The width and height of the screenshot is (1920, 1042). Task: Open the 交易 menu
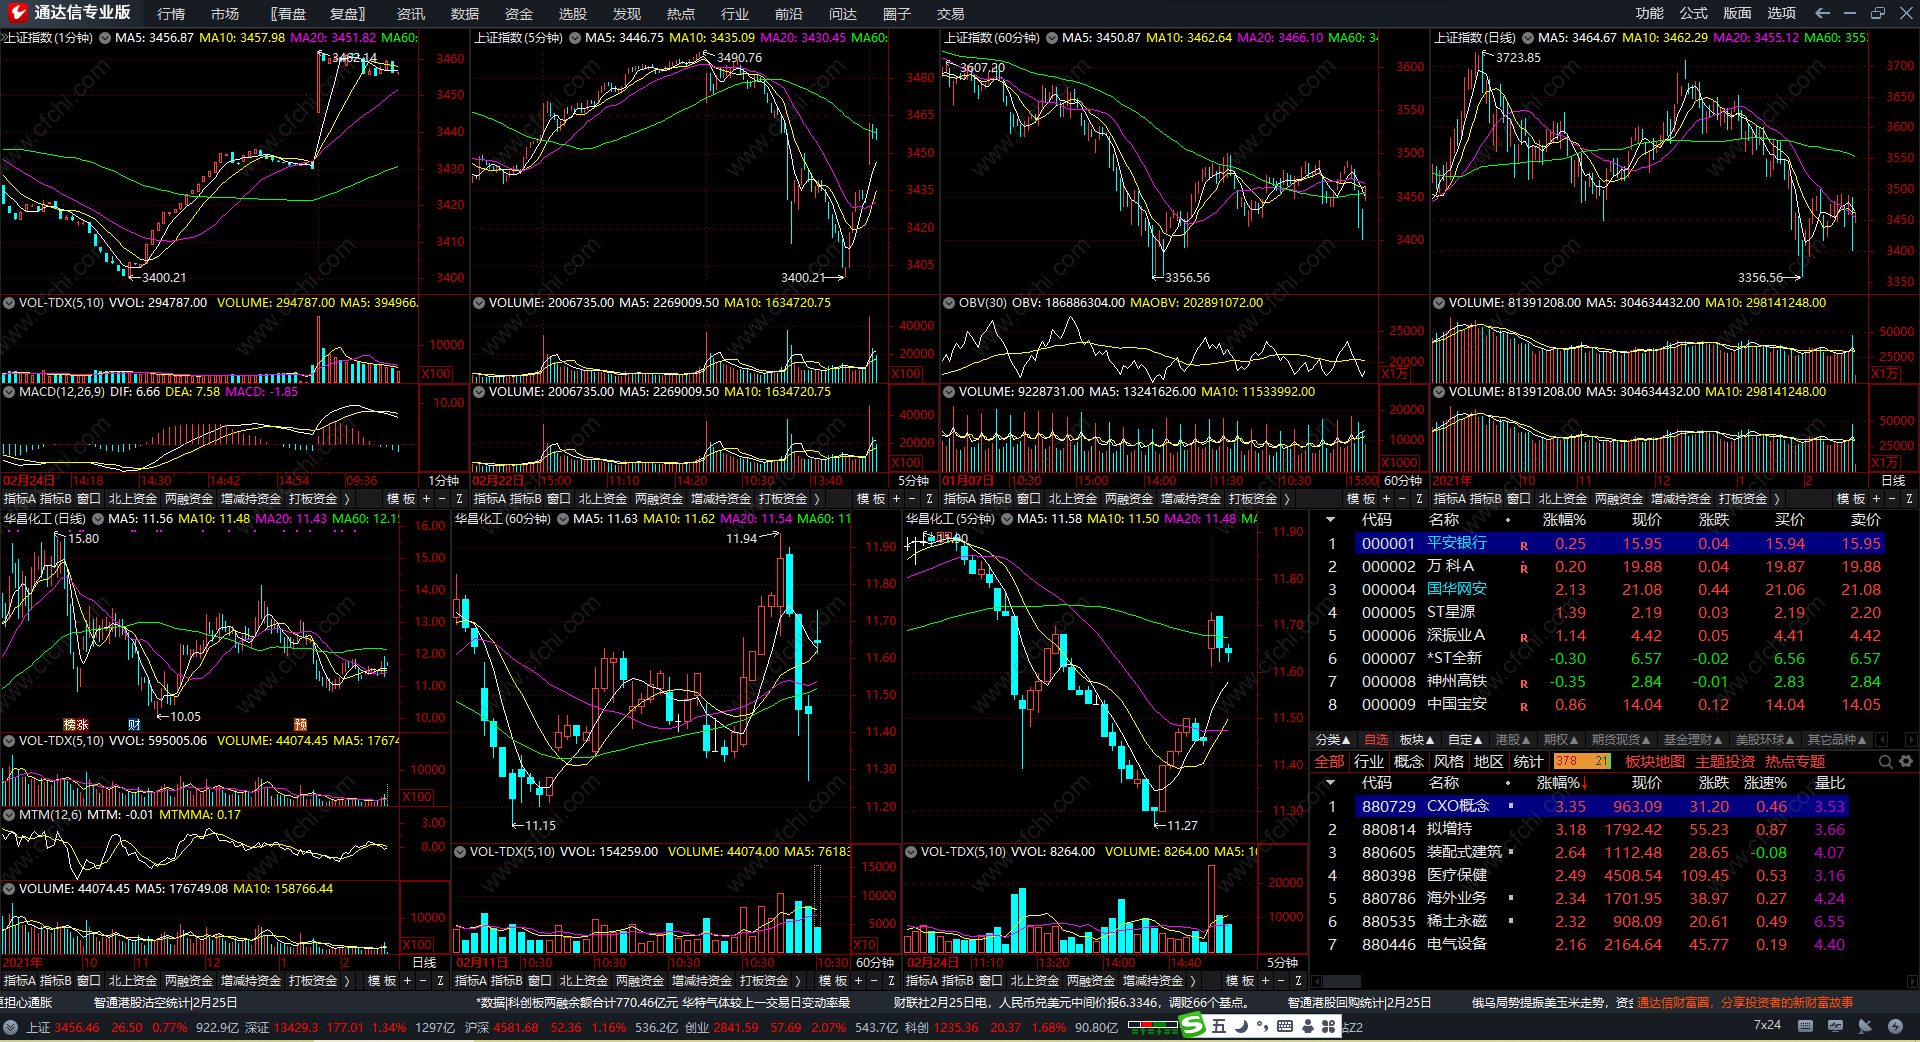coord(950,14)
